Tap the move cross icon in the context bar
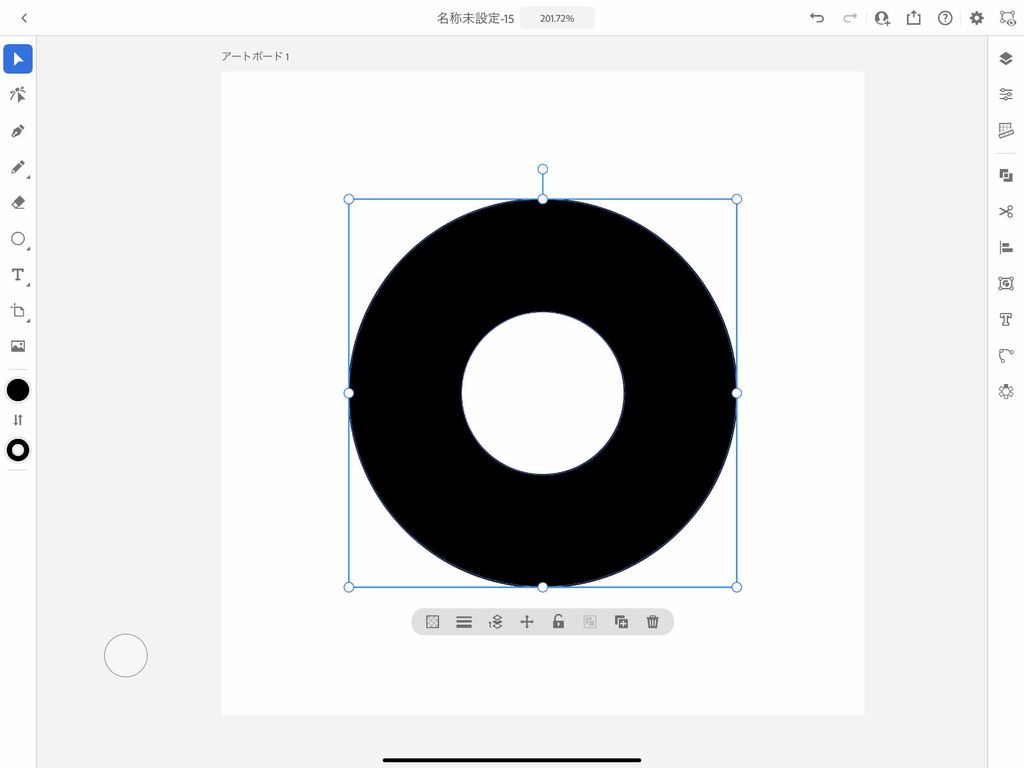Screen dimensions: 1024x768 coord(526,622)
